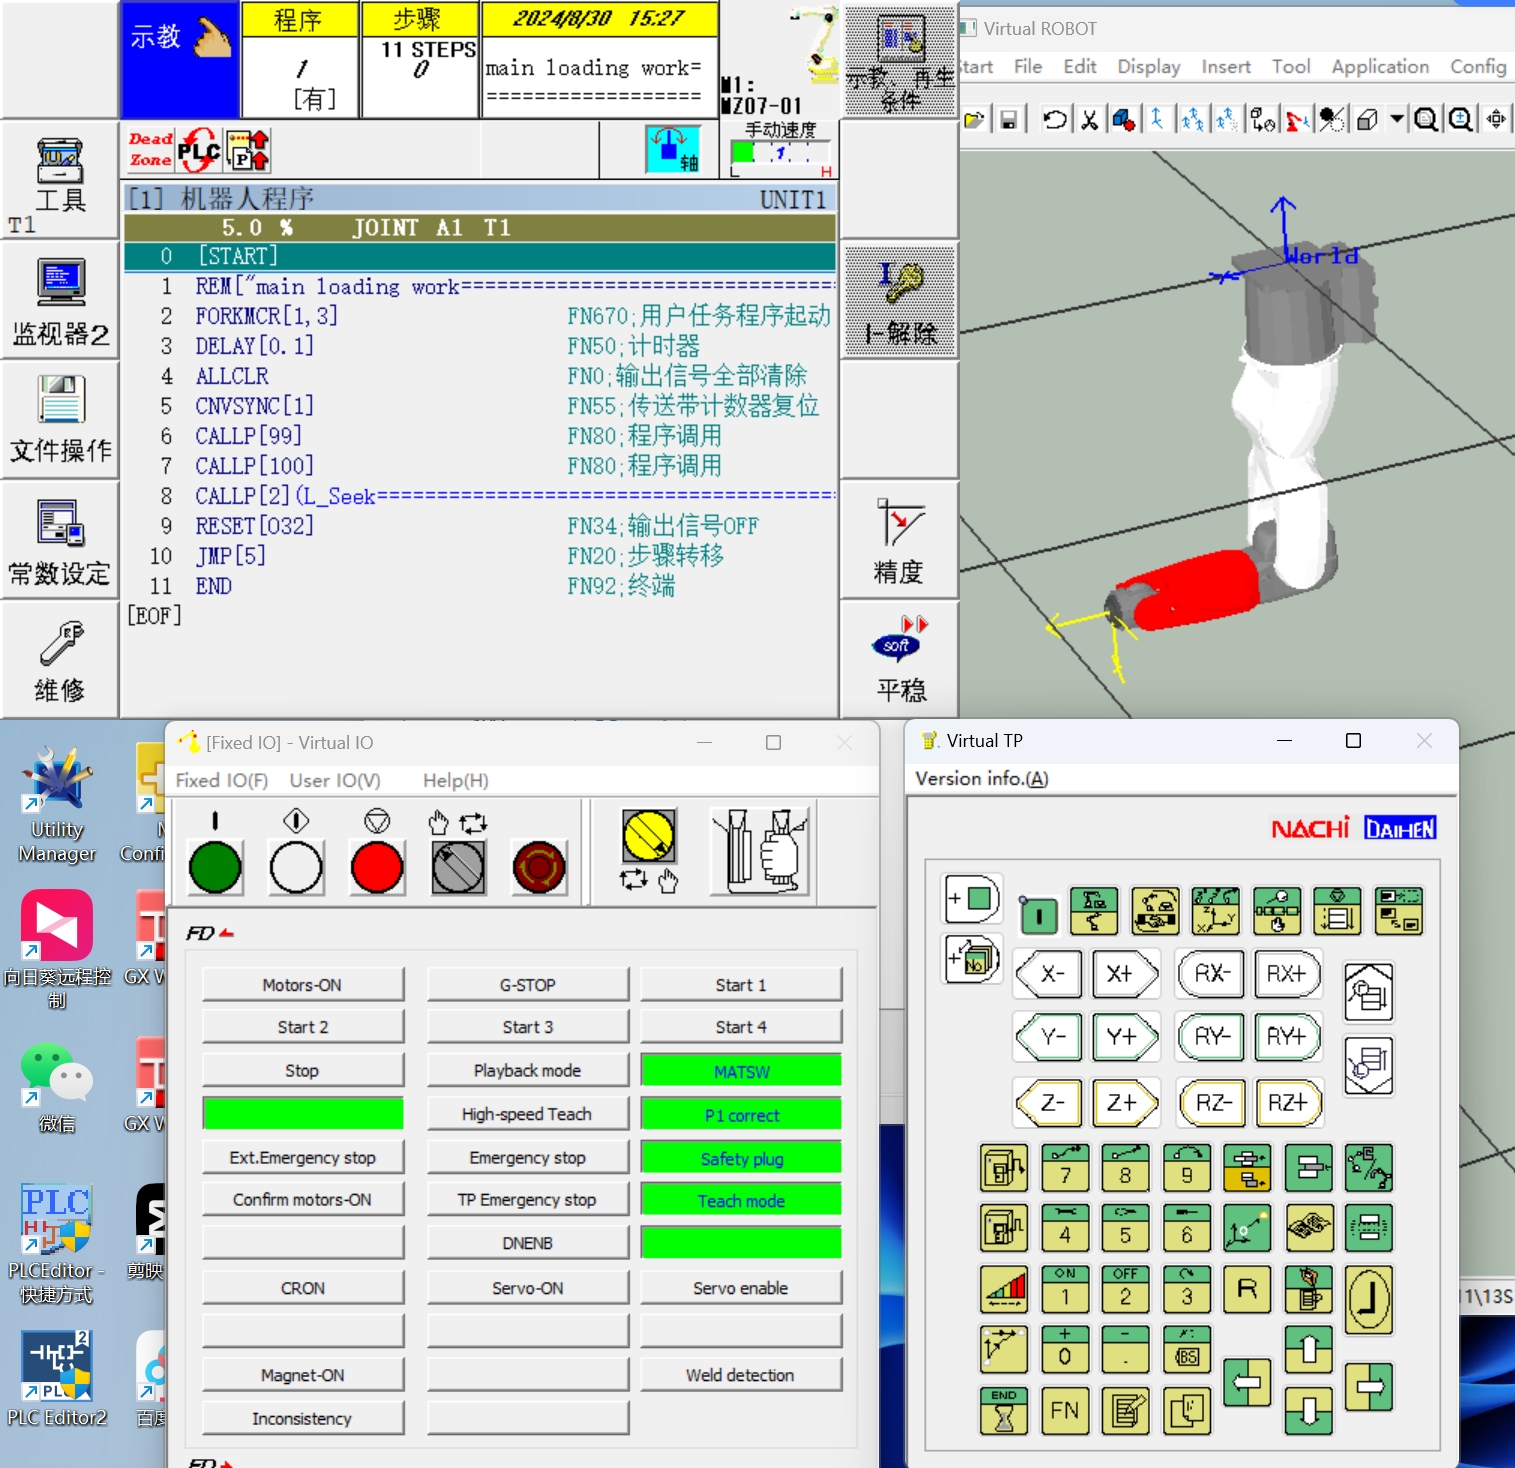Viewport: 1515px width, 1468px height.
Task: Click the red robot icon in toolbar
Action: click(1297, 120)
